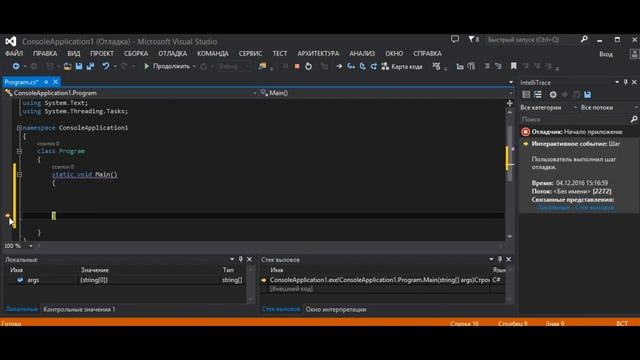Open the АРХИТЕКТУРА menu
640x360 pixels.
point(318,53)
